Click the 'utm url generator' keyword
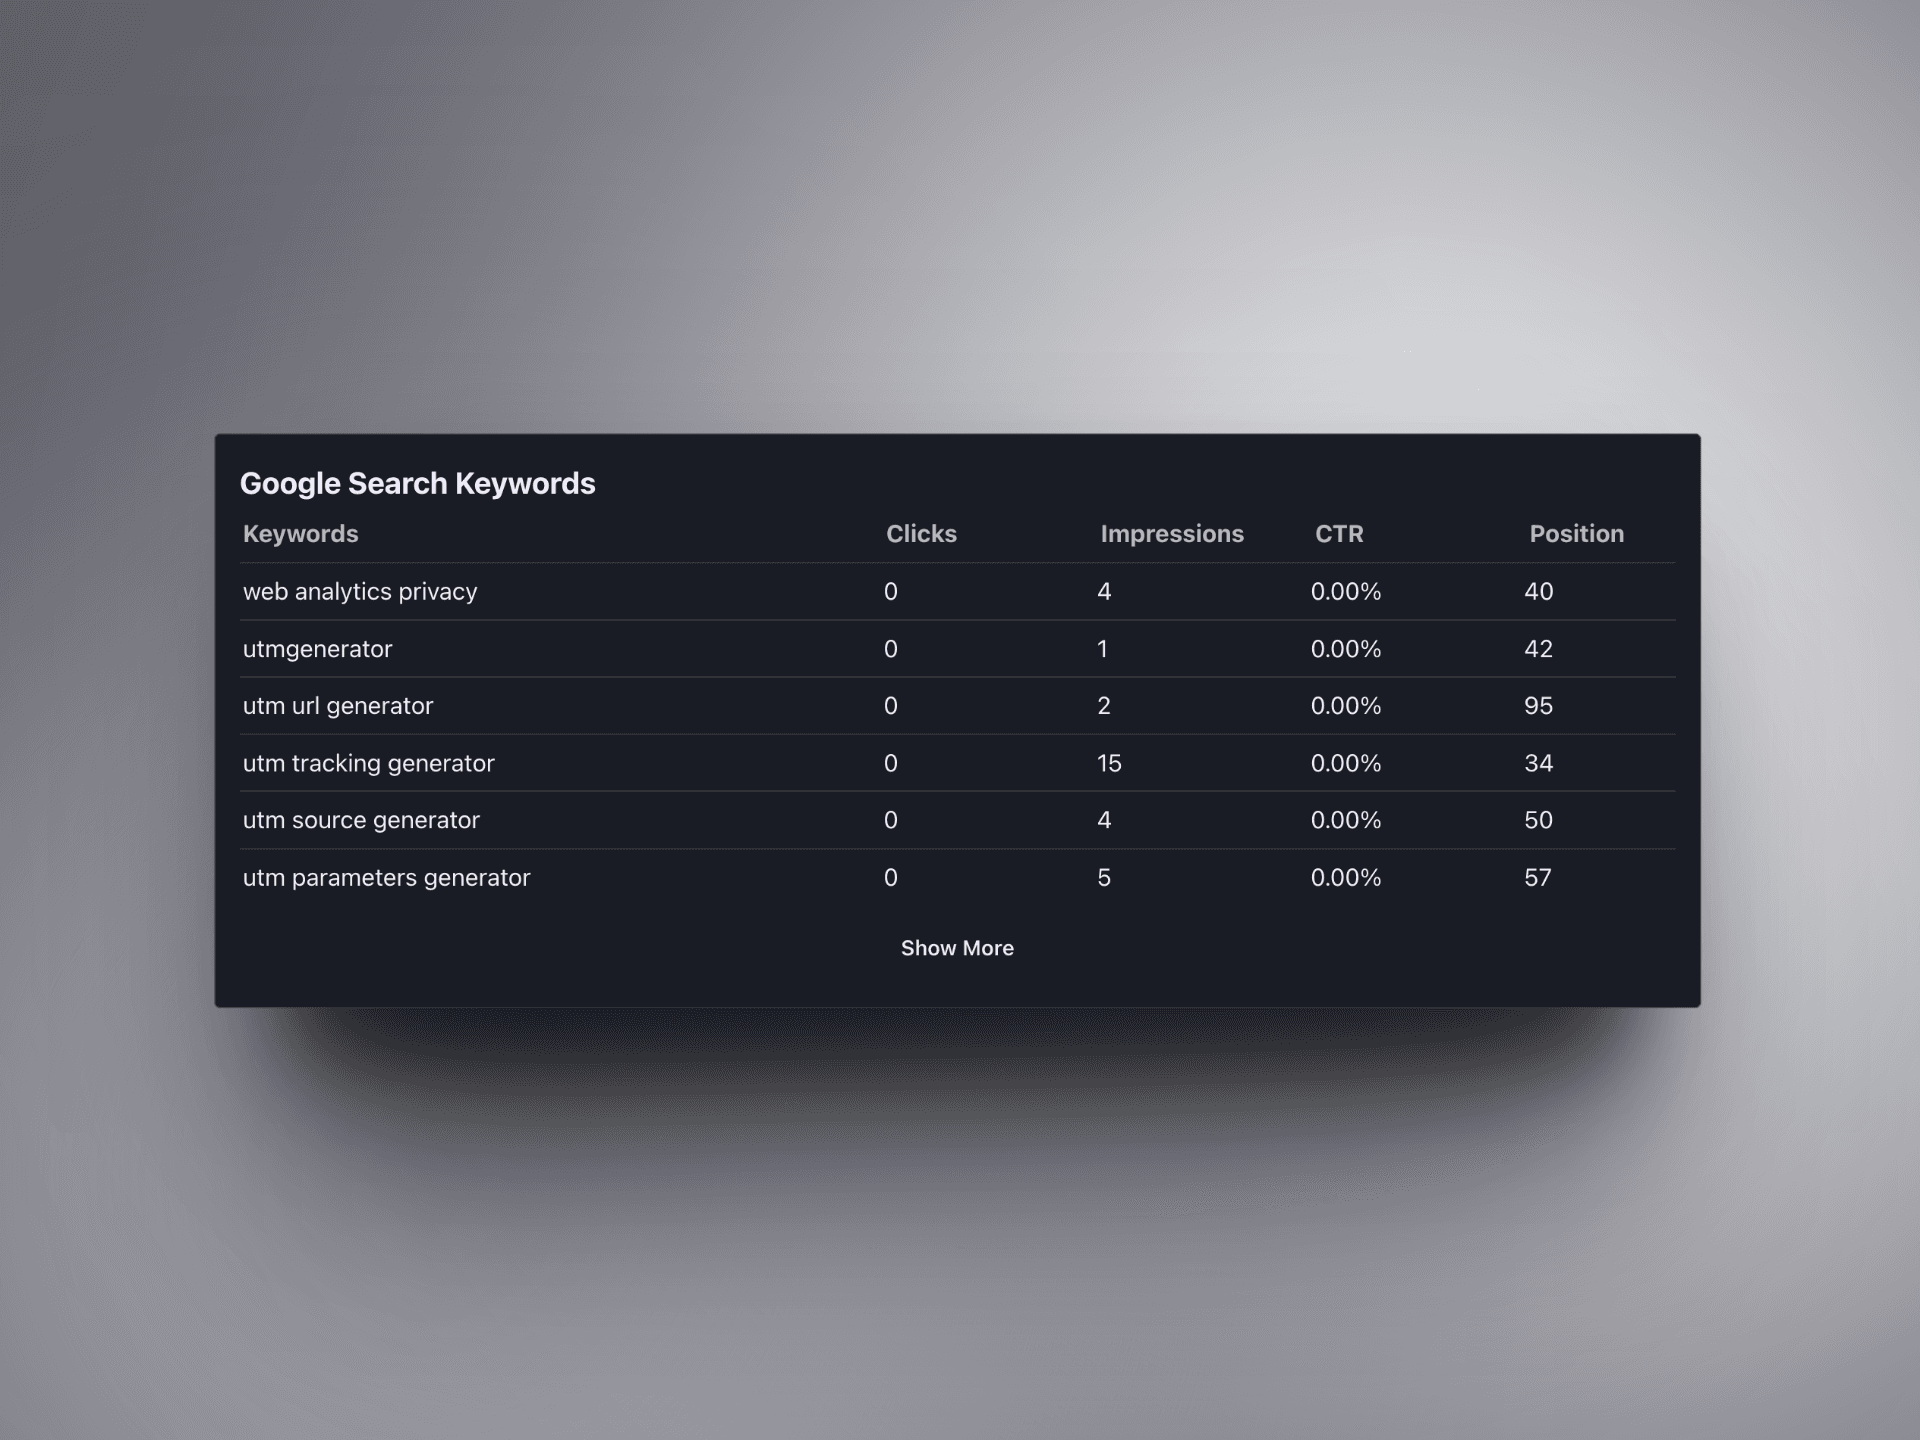This screenshot has height=1440, width=1920. click(338, 706)
